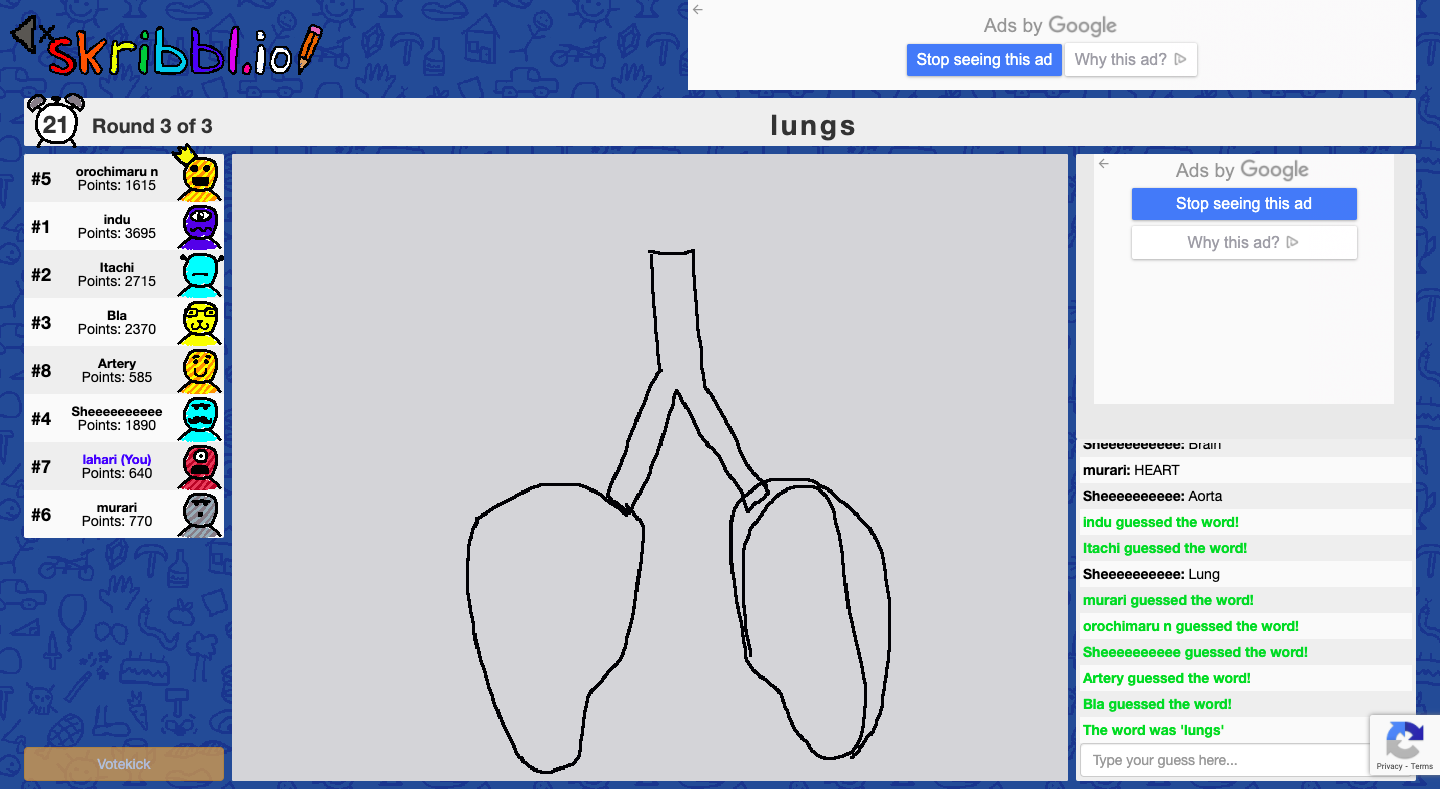Click the guess input field
Screen dimensions: 1440x789
1222,760
